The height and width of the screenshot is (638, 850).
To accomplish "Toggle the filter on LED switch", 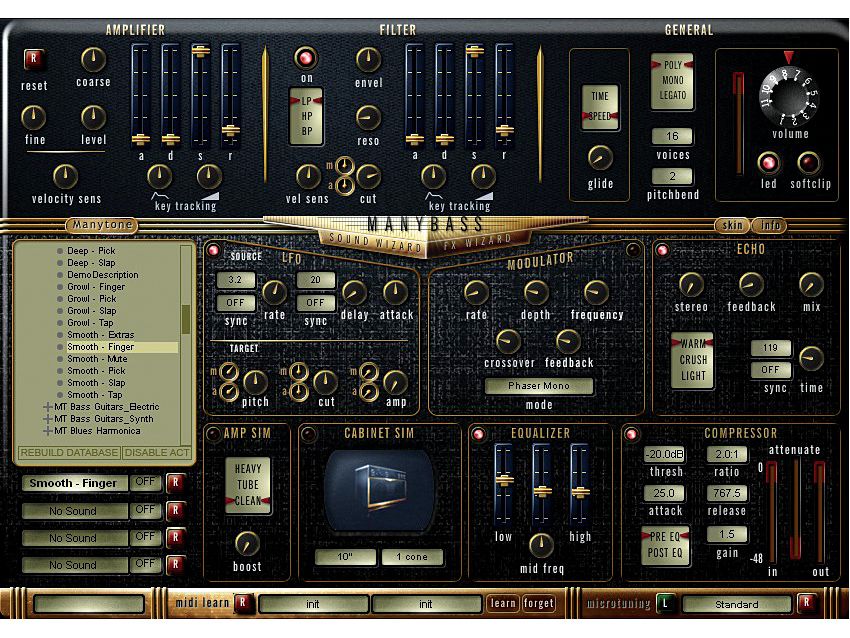I will click(x=307, y=60).
